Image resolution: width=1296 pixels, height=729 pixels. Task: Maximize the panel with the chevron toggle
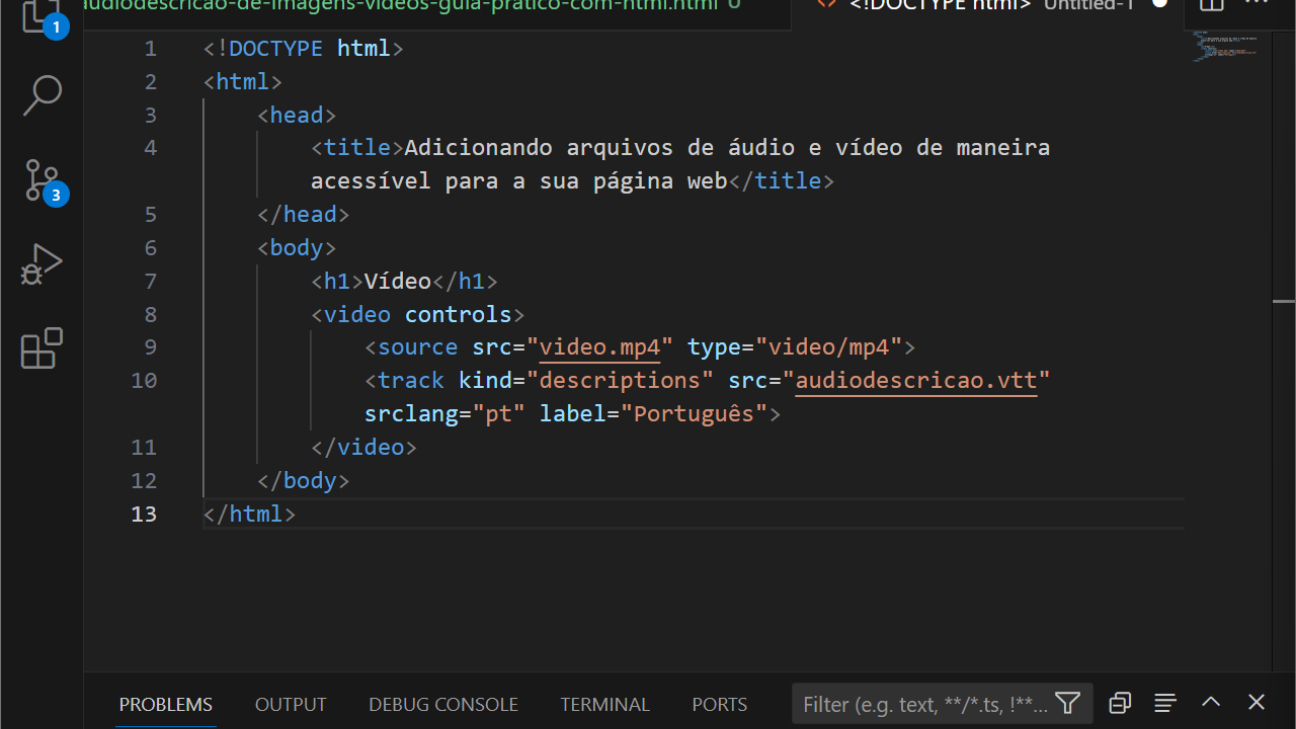pyautogui.click(x=1210, y=702)
